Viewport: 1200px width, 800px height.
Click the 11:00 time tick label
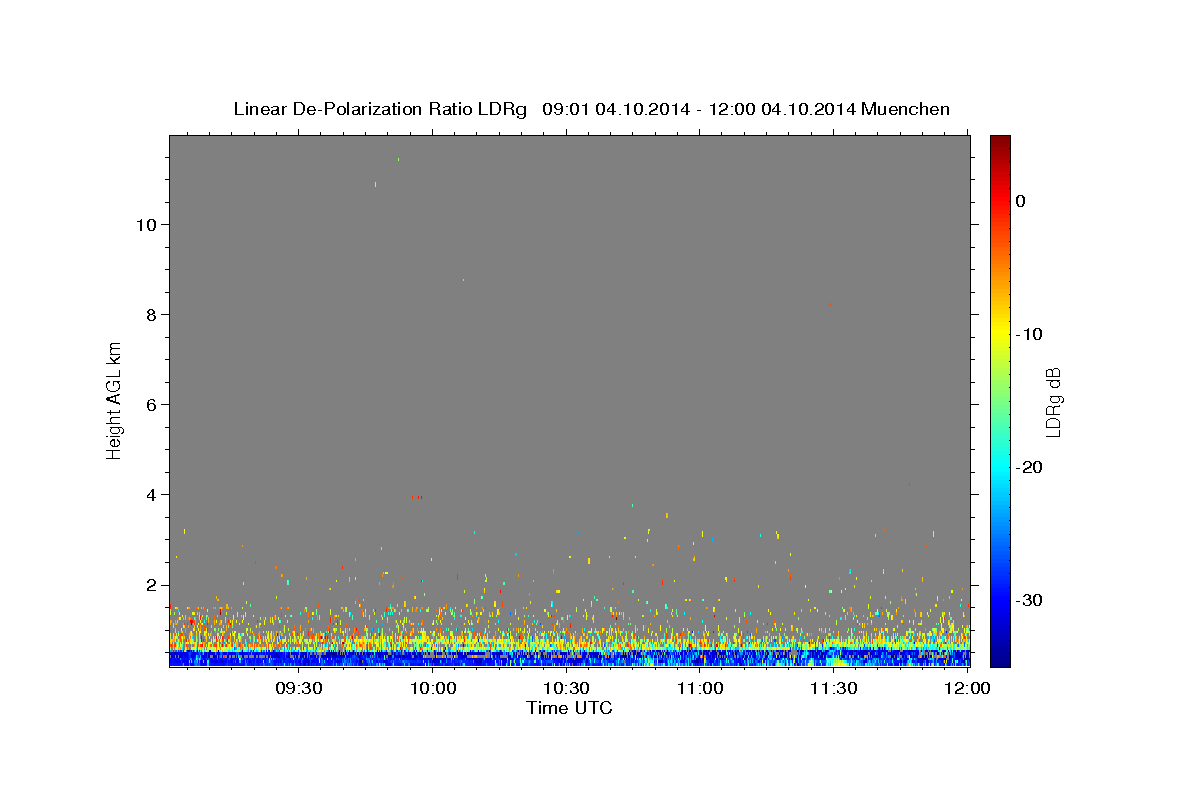(700, 689)
